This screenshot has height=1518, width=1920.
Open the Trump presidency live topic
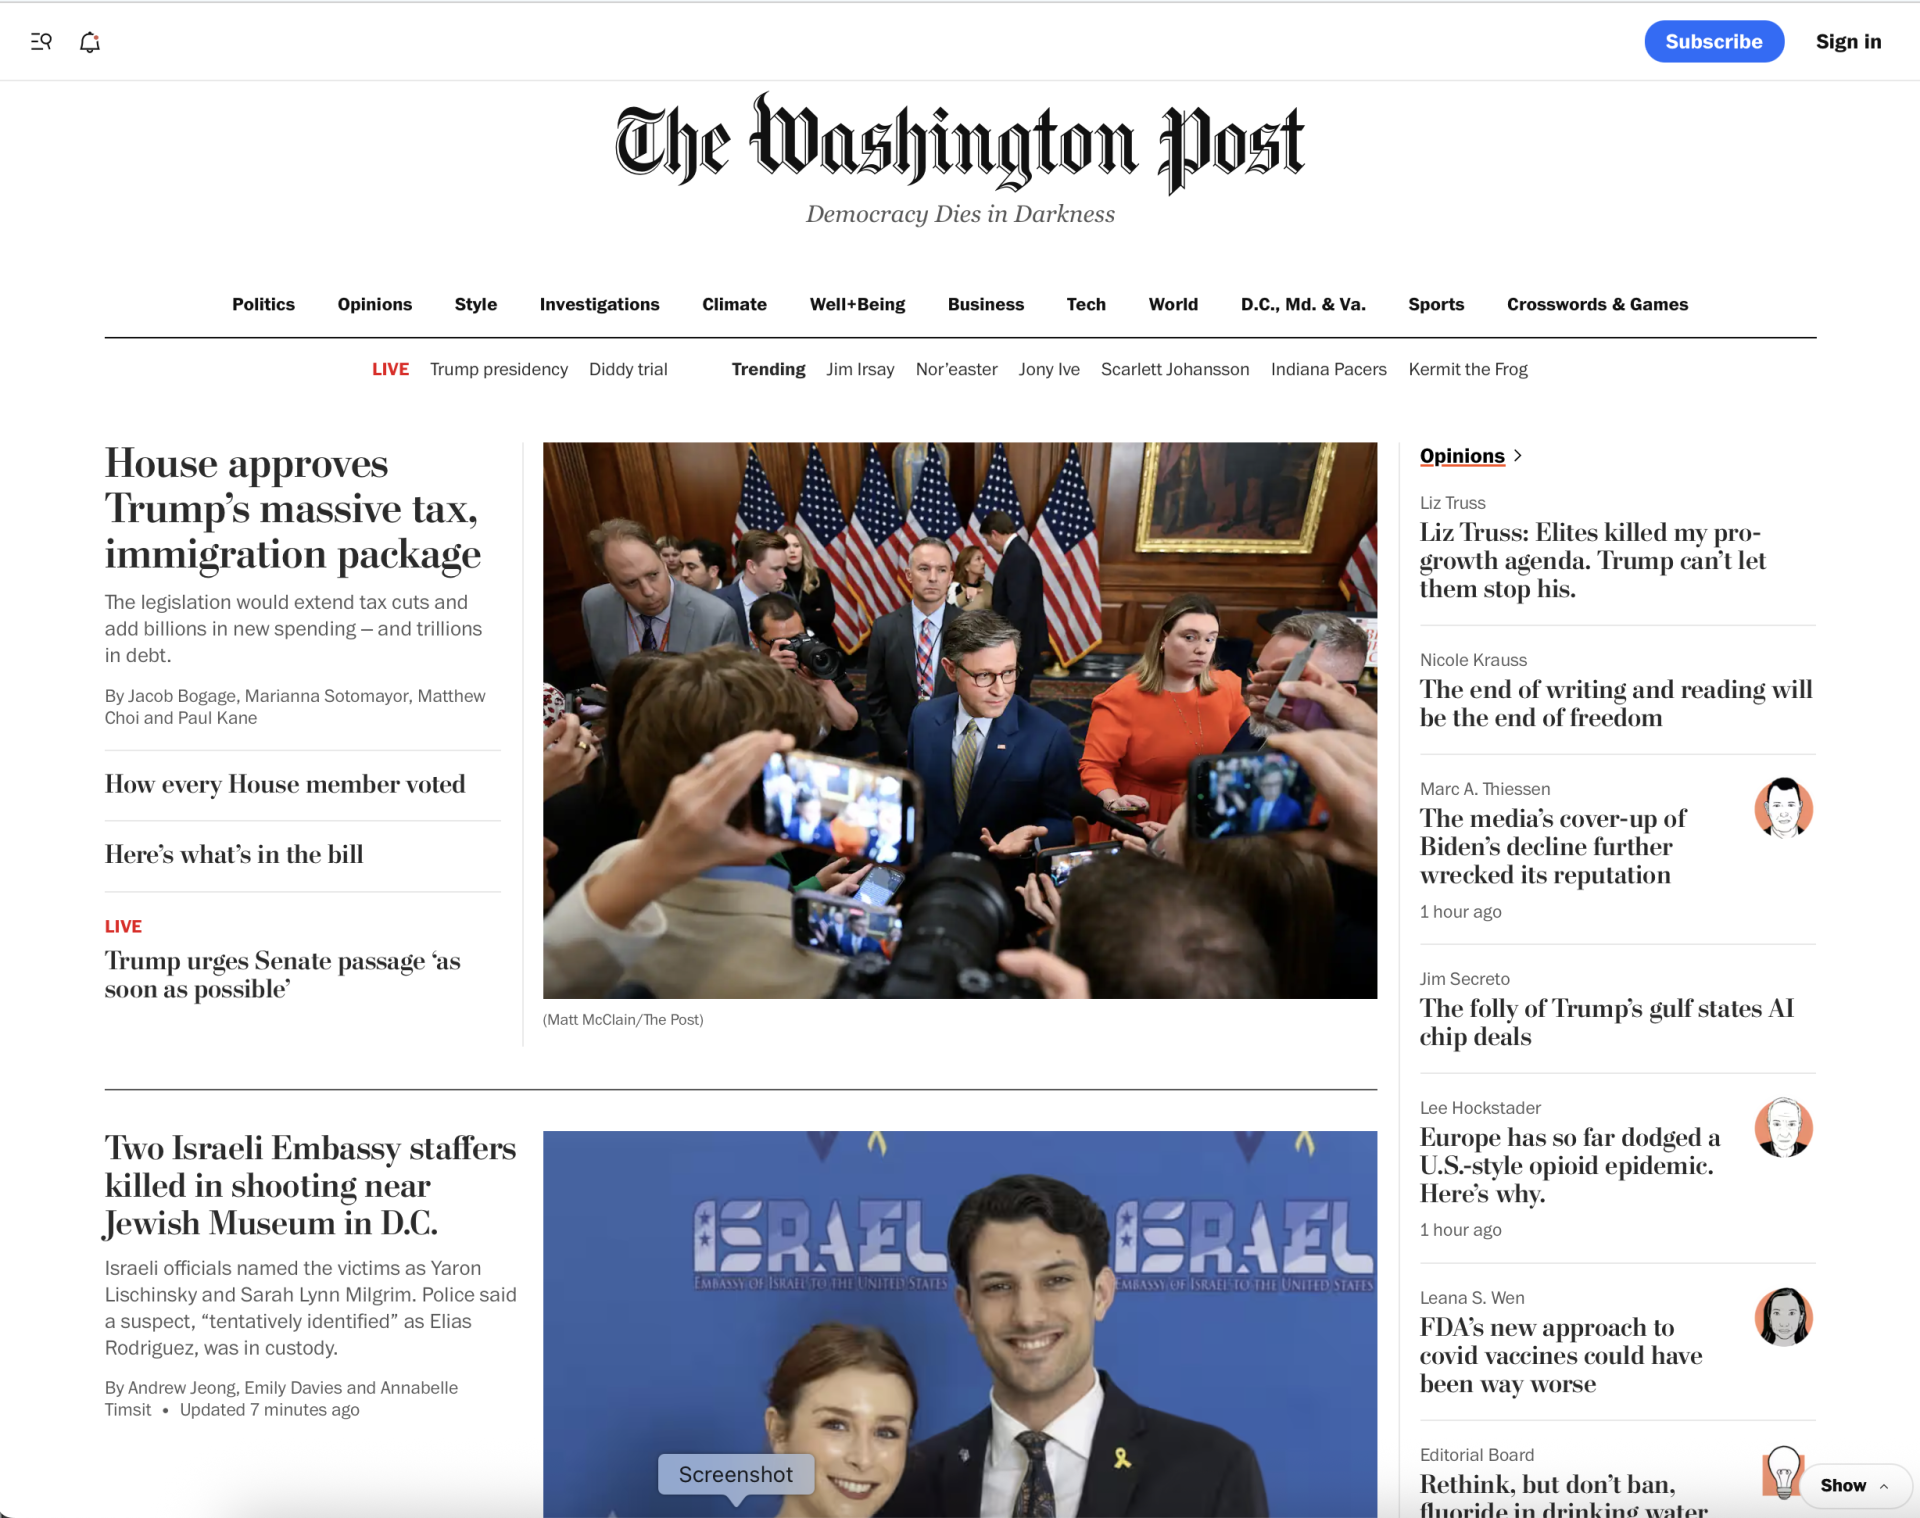tap(499, 369)
